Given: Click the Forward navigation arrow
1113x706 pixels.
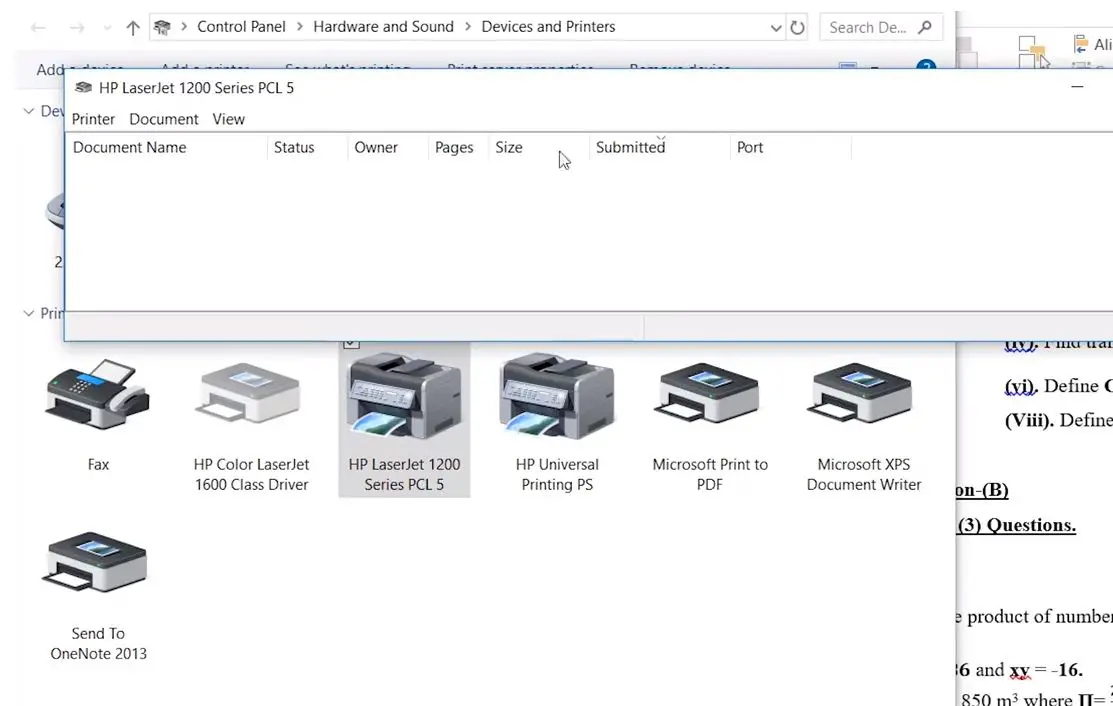Looking at the screenshot, I should 77,28.
